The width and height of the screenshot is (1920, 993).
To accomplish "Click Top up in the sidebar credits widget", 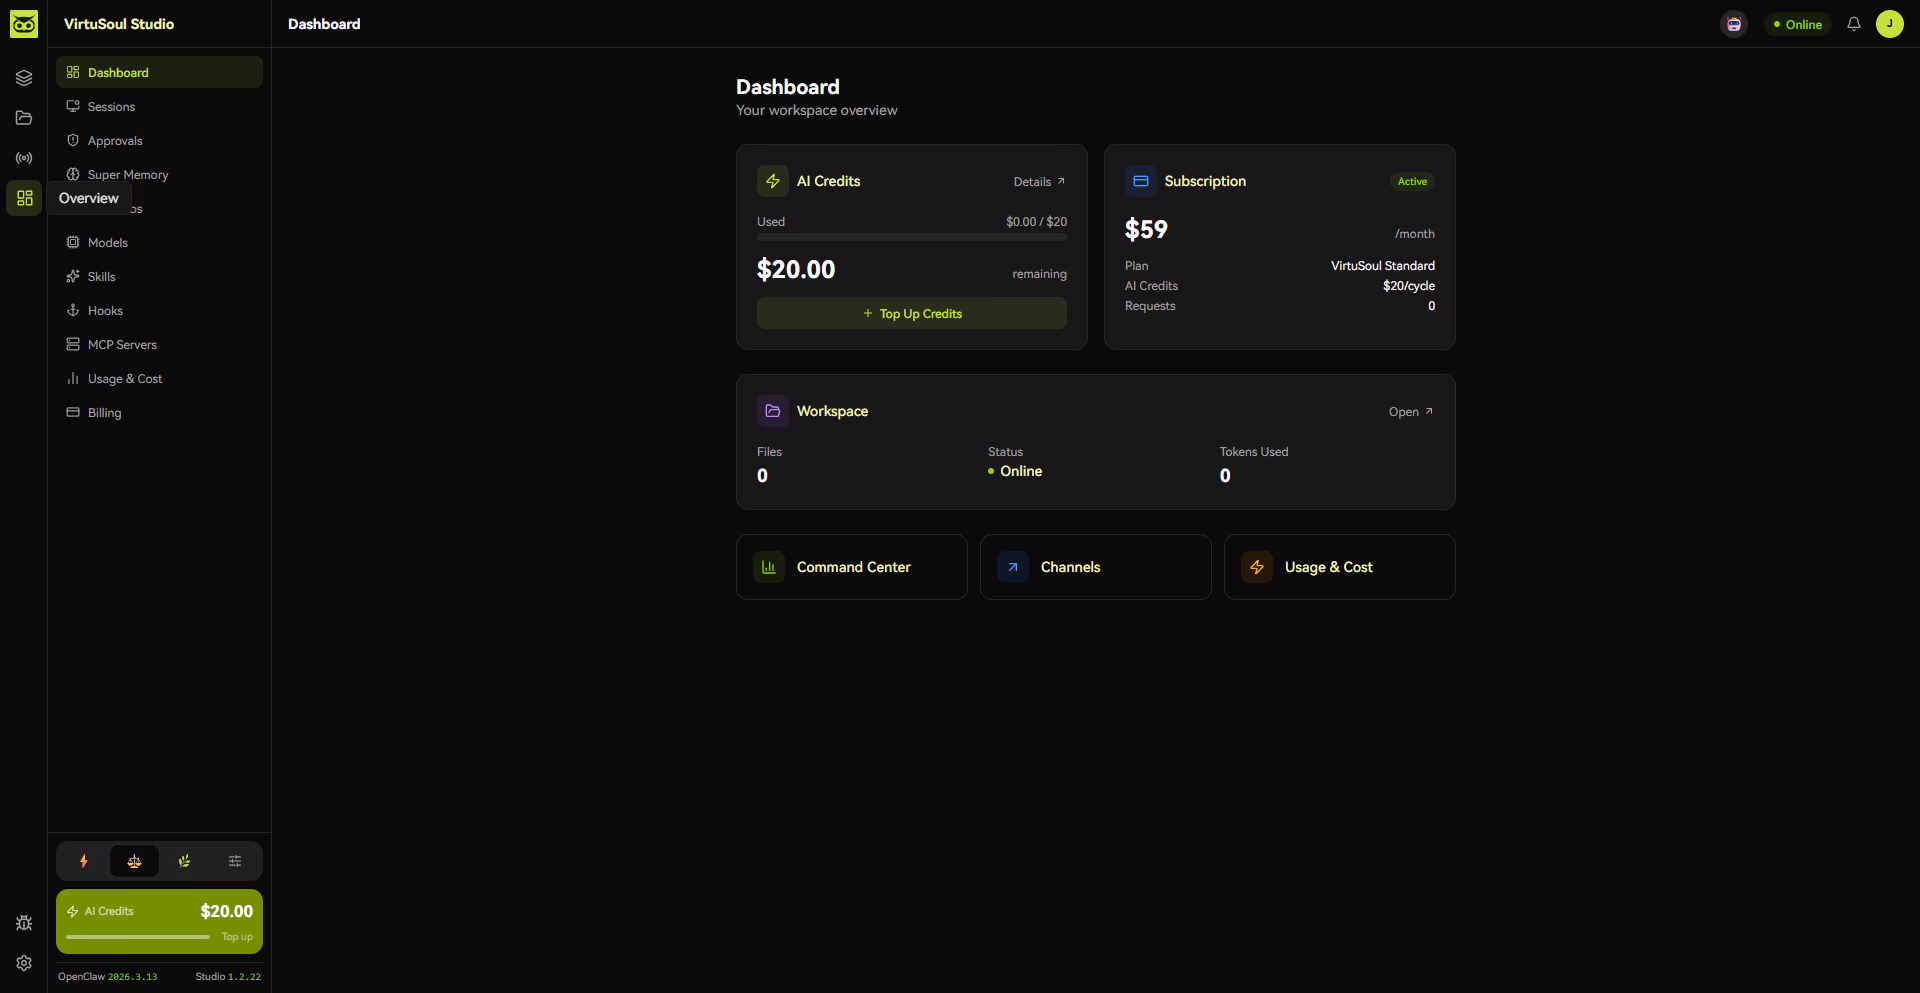I will click(237, 937).
